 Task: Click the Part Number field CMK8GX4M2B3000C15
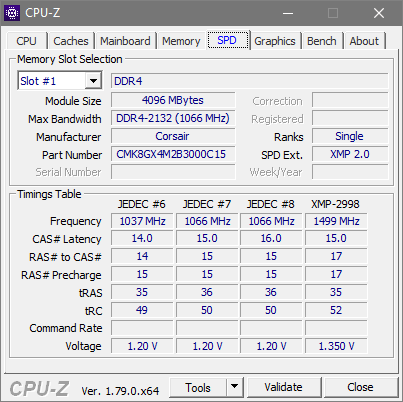coord(173,154)
